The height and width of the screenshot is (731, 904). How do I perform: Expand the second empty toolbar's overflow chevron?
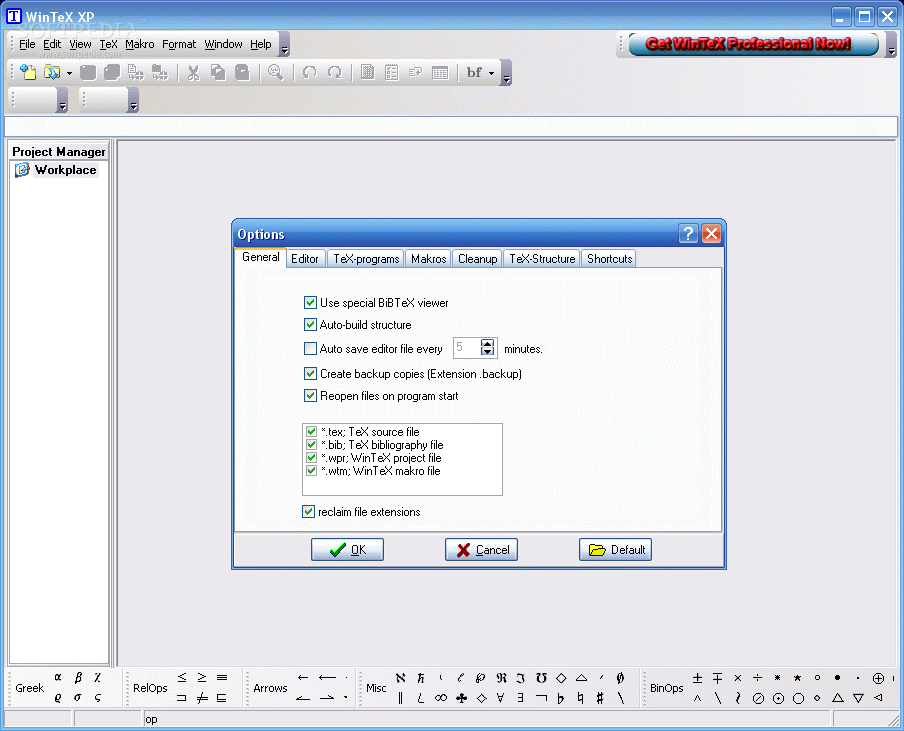click(x=134, y=100)
